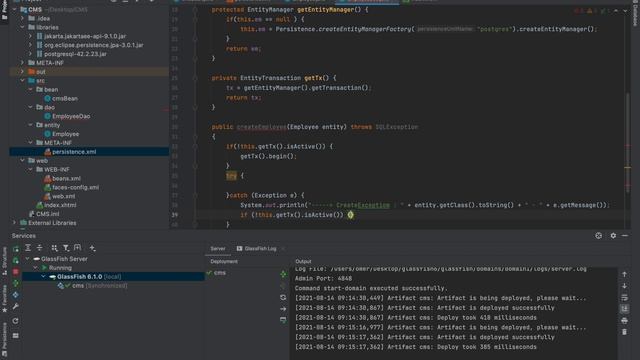Open the Filter options in Services toolbar

pyautogui.click(x=66, y=248)
